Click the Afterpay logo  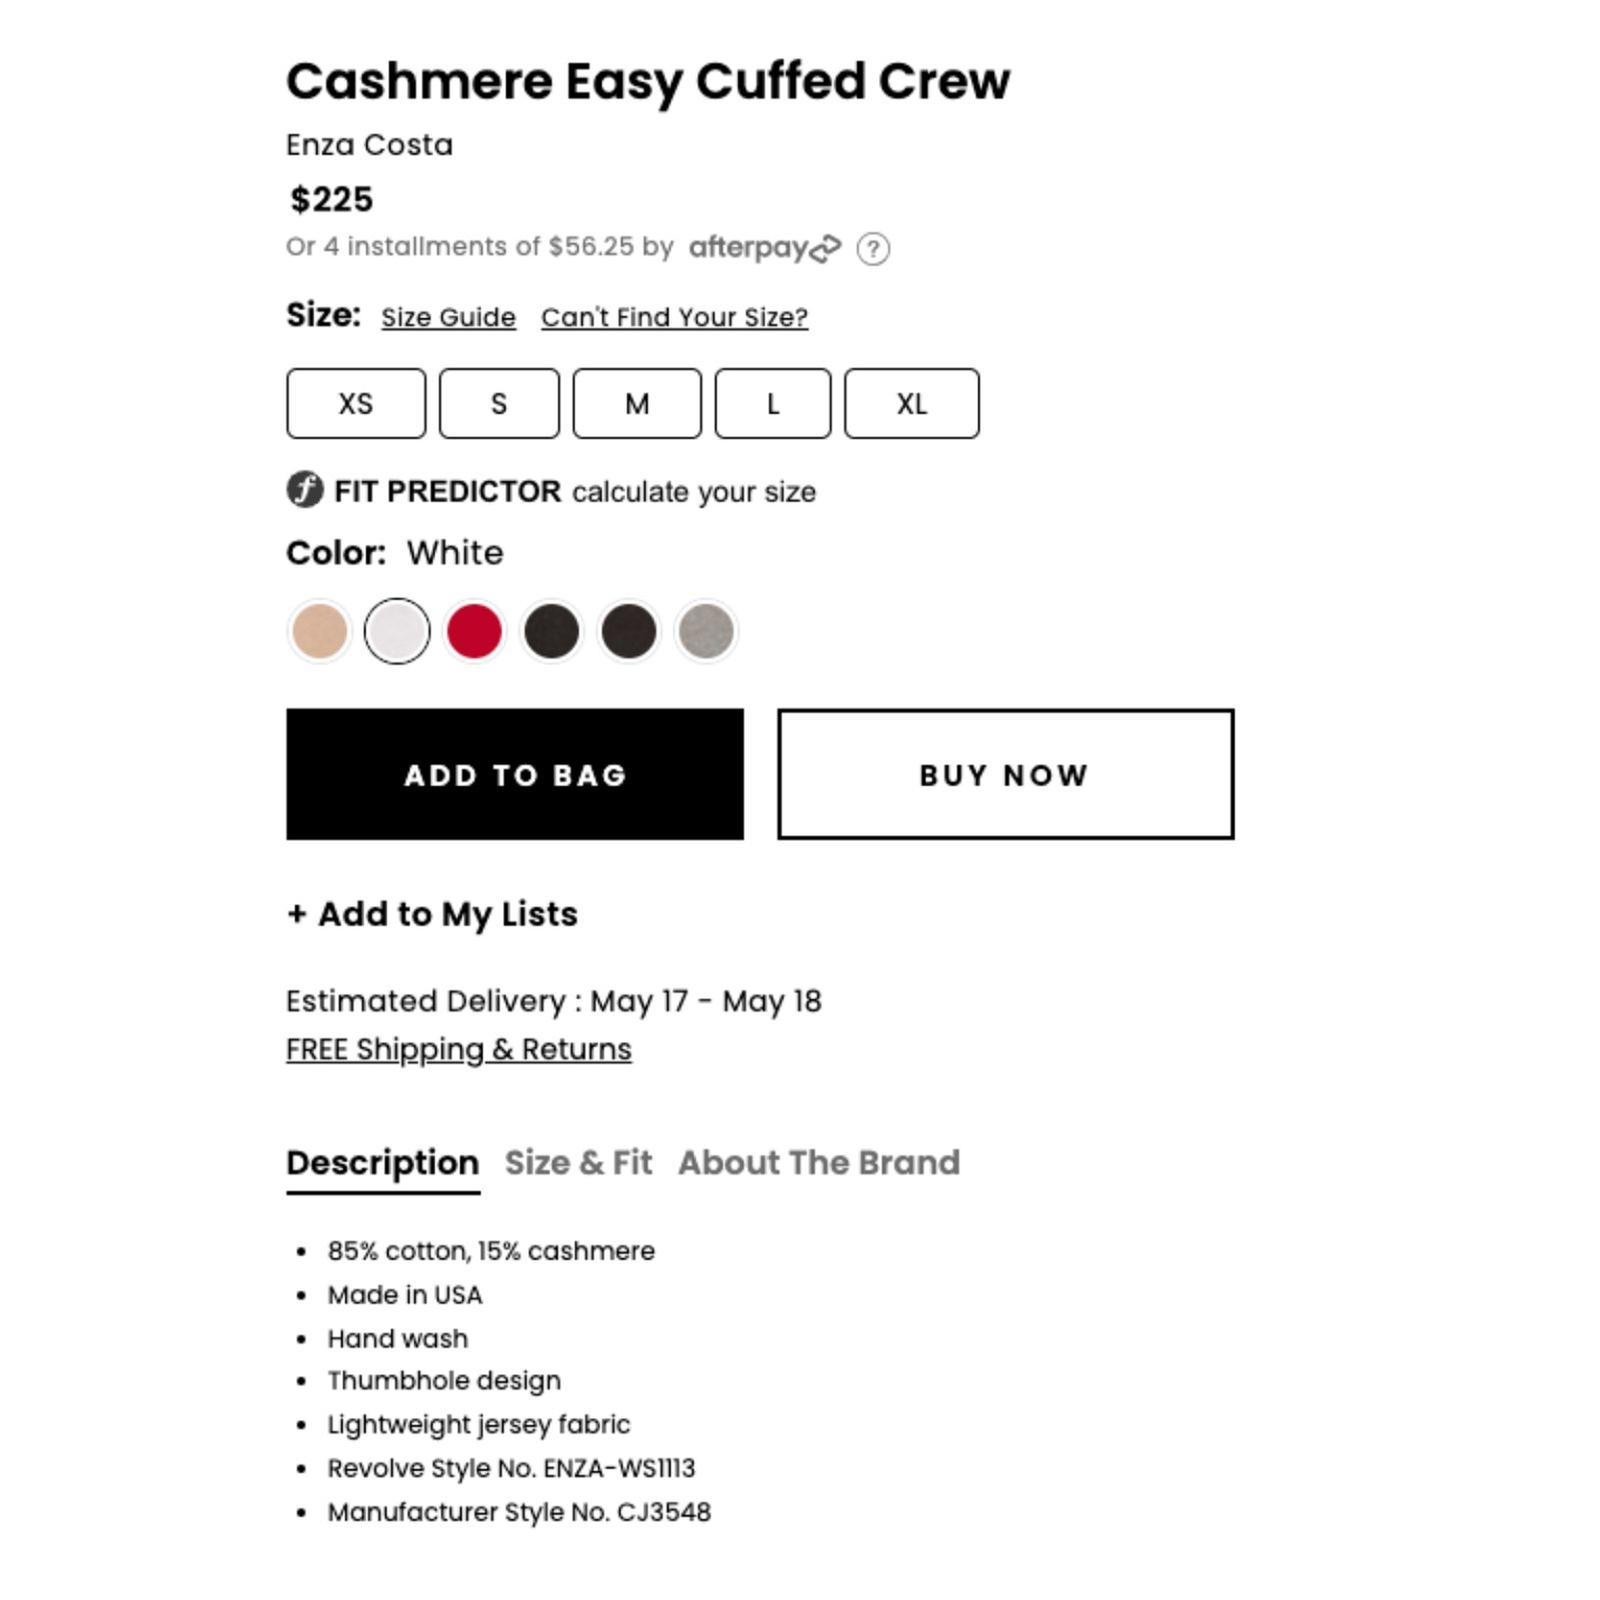764,247
